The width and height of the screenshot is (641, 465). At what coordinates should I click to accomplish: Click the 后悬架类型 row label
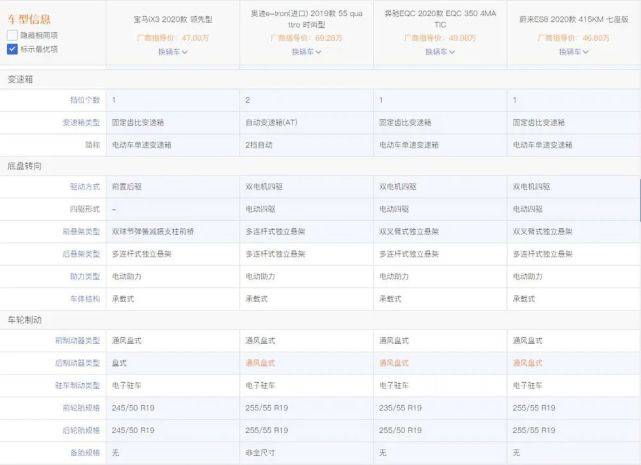coord(81,254)
